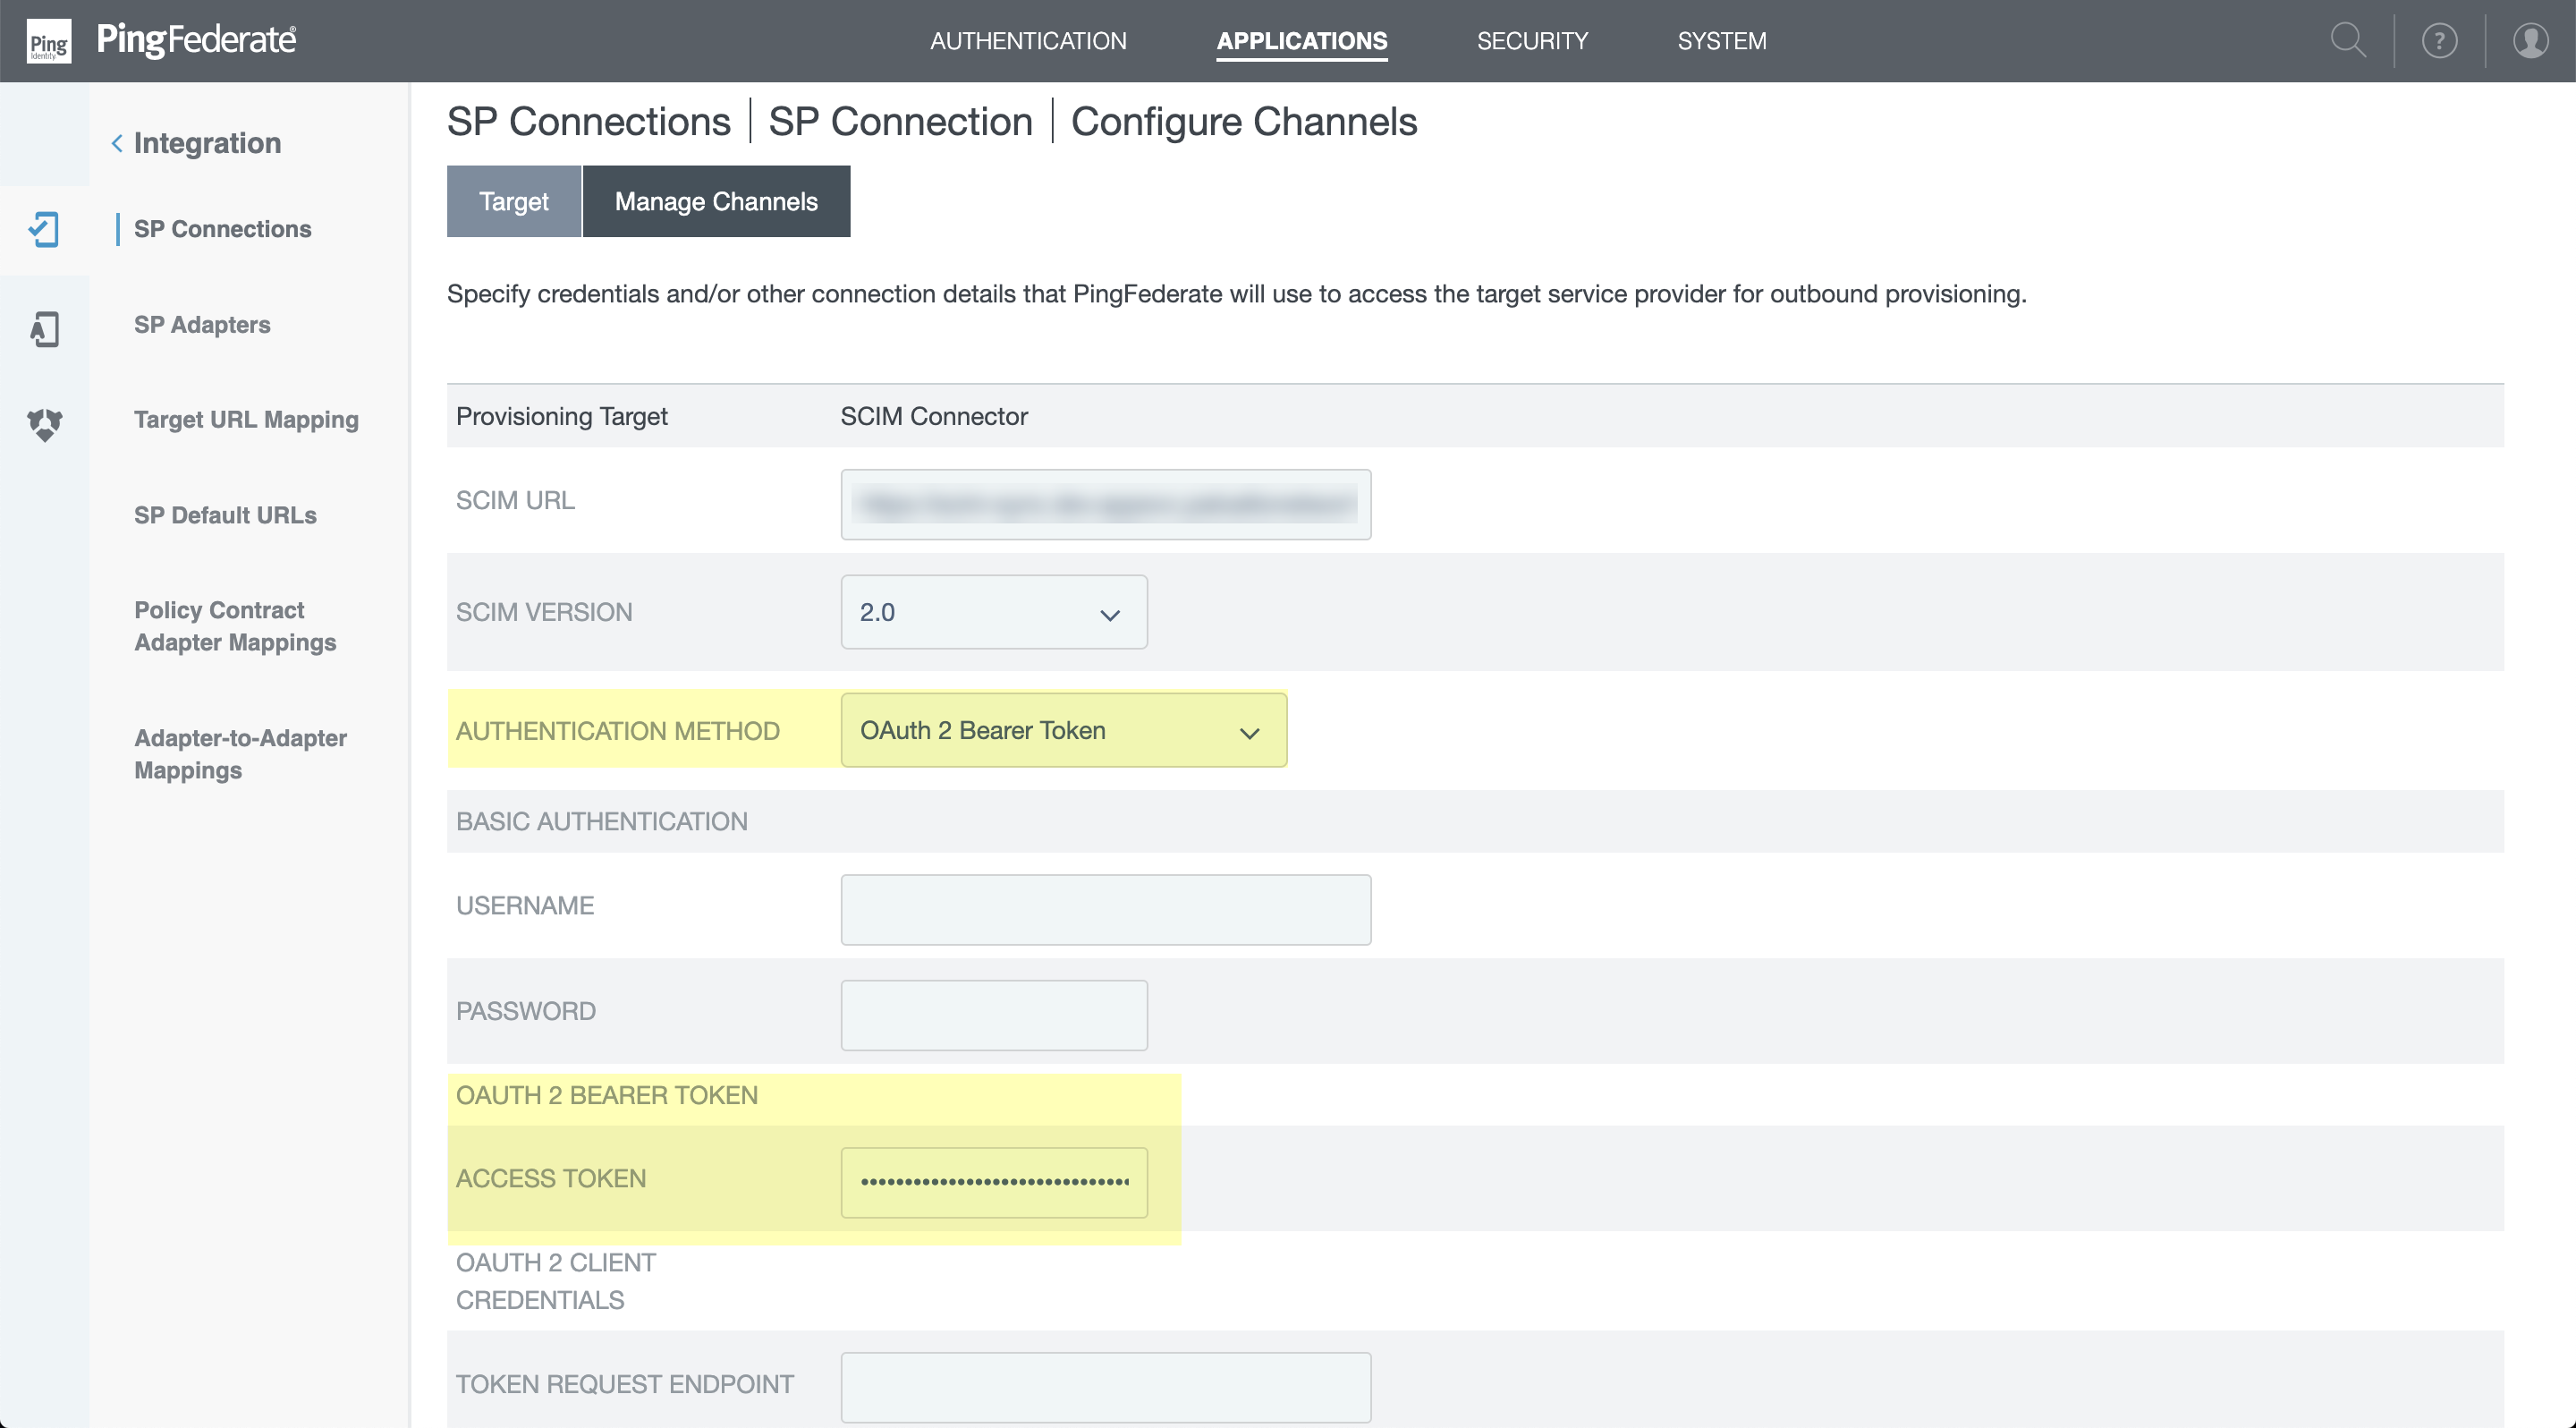
Task: Click into the Username input field
Action: [x=1105, y=910]
